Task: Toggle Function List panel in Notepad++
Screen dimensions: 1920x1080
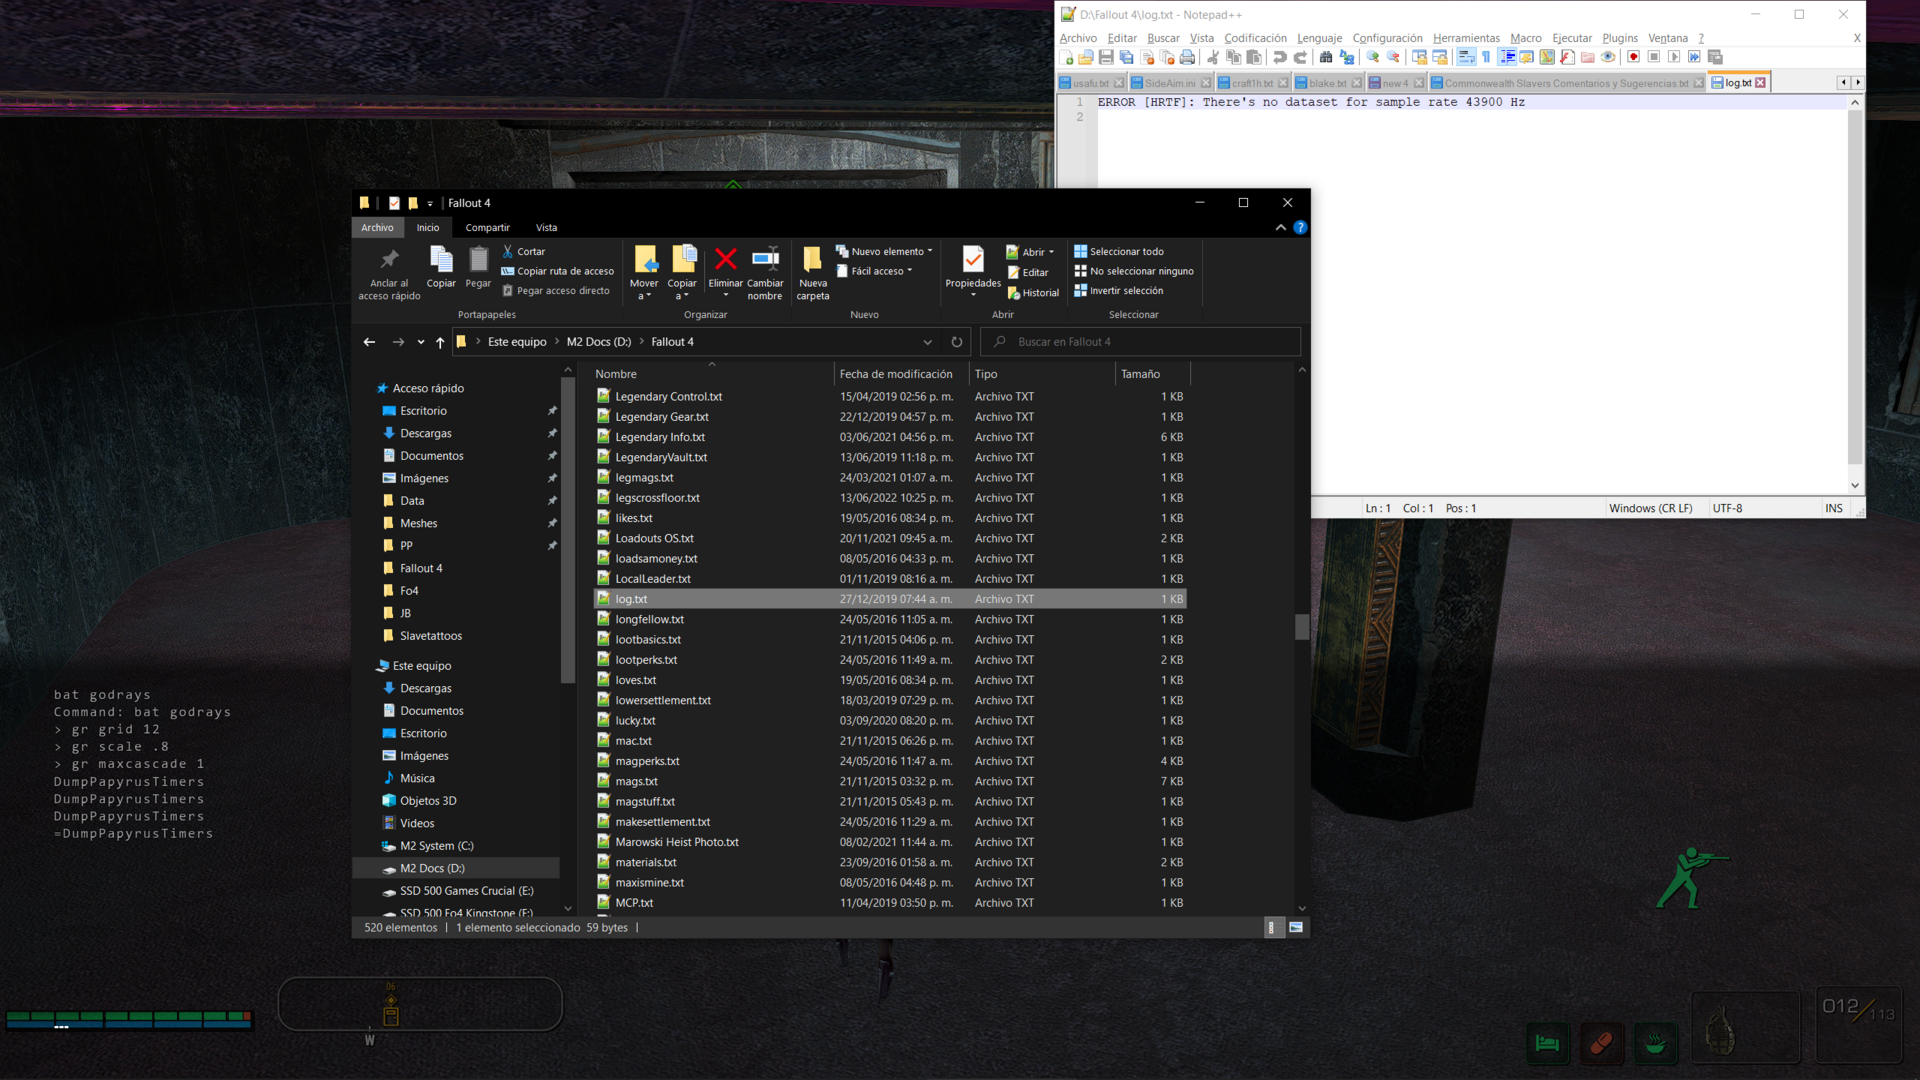Action: coord(1567,57)
